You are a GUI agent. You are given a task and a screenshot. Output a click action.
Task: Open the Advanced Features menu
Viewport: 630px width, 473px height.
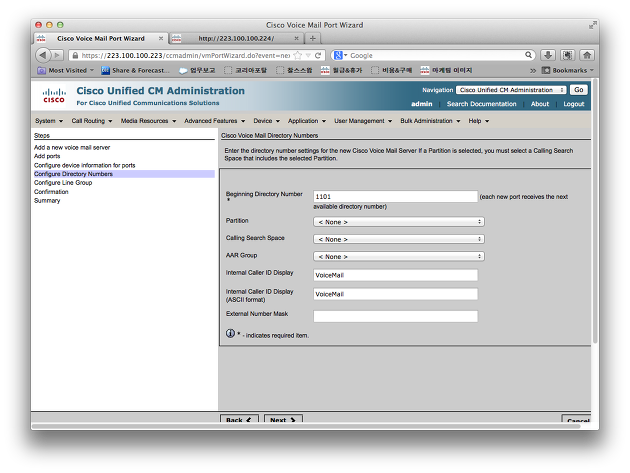point(215,121)
